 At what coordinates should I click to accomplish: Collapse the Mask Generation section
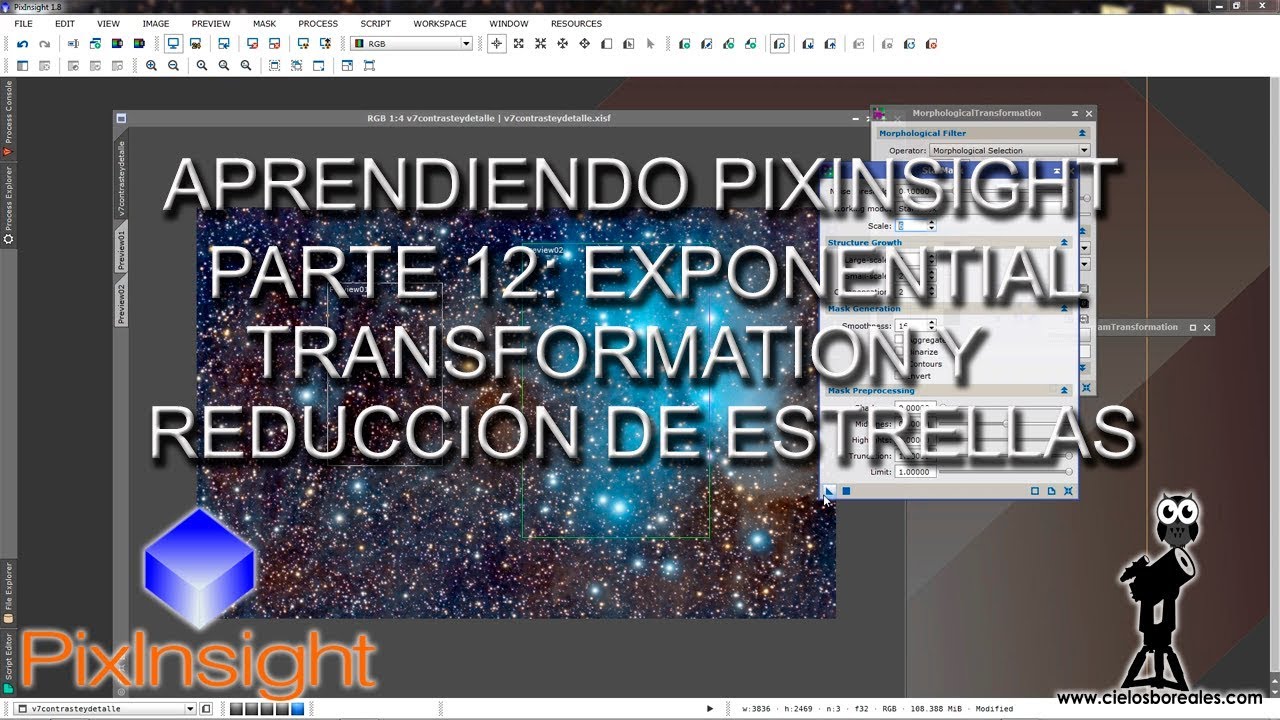(x=1064, y=309)
